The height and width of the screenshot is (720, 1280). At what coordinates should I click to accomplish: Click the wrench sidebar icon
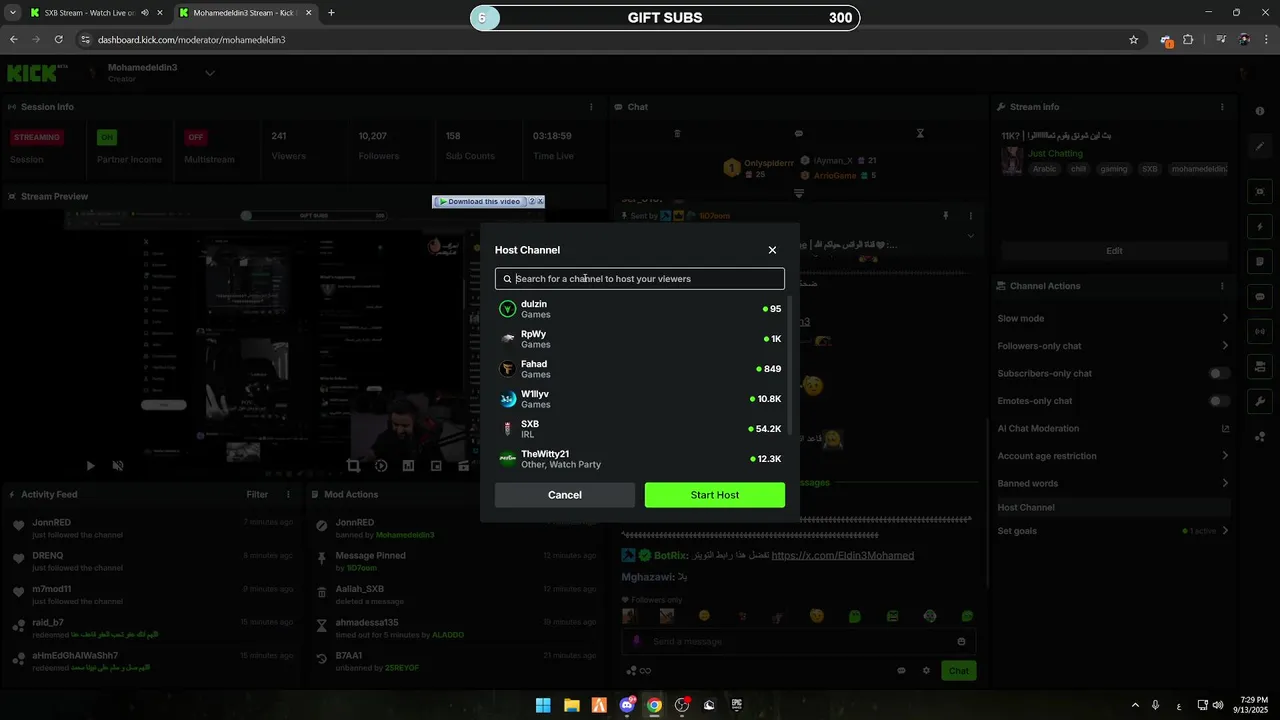1260,401
